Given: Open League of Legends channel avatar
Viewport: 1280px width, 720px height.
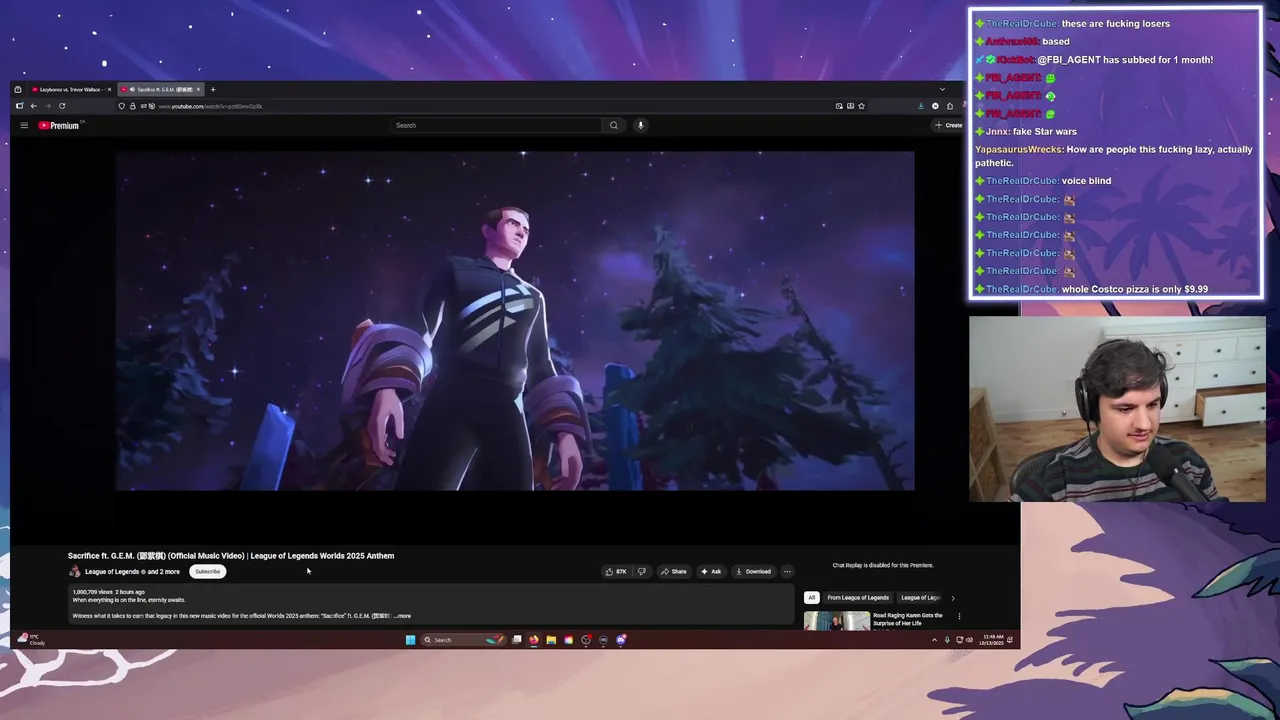Looking at the screenshot, I should click(74, 571).
